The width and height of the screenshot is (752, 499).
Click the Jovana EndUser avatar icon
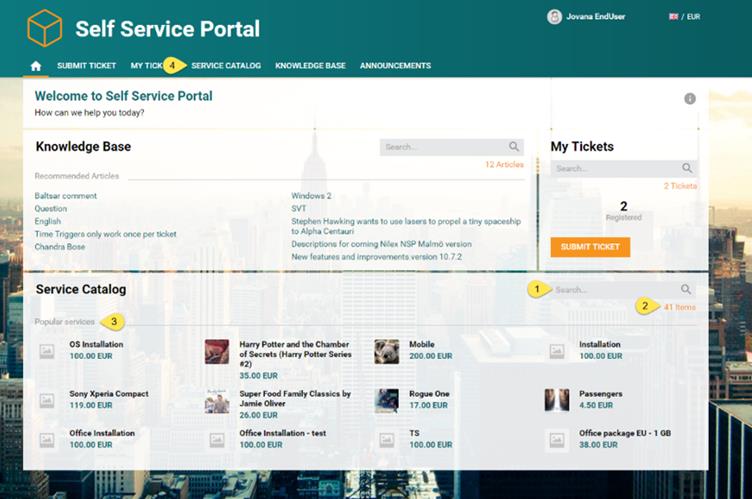pos(554,17)
